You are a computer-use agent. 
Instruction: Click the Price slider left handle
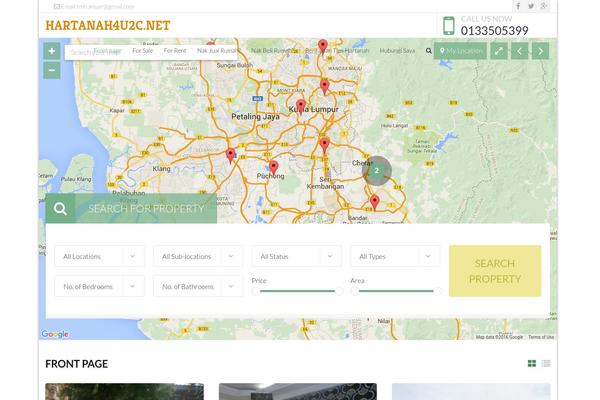pos(256,291)
